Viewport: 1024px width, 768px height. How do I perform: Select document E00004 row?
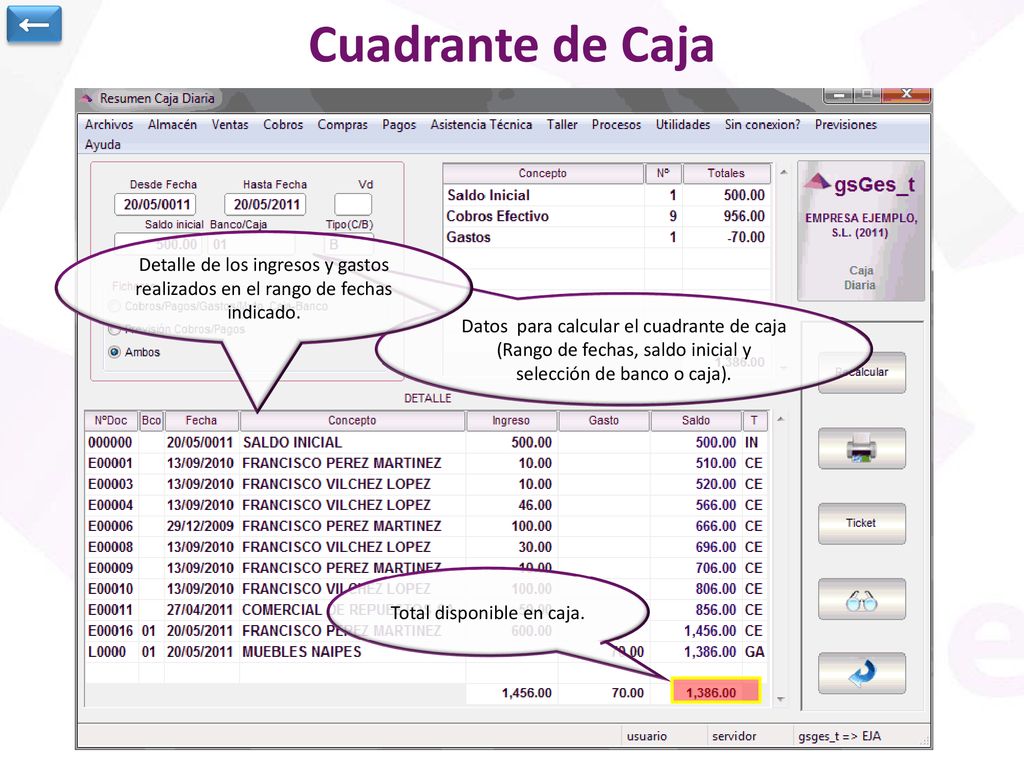point(426,505)
